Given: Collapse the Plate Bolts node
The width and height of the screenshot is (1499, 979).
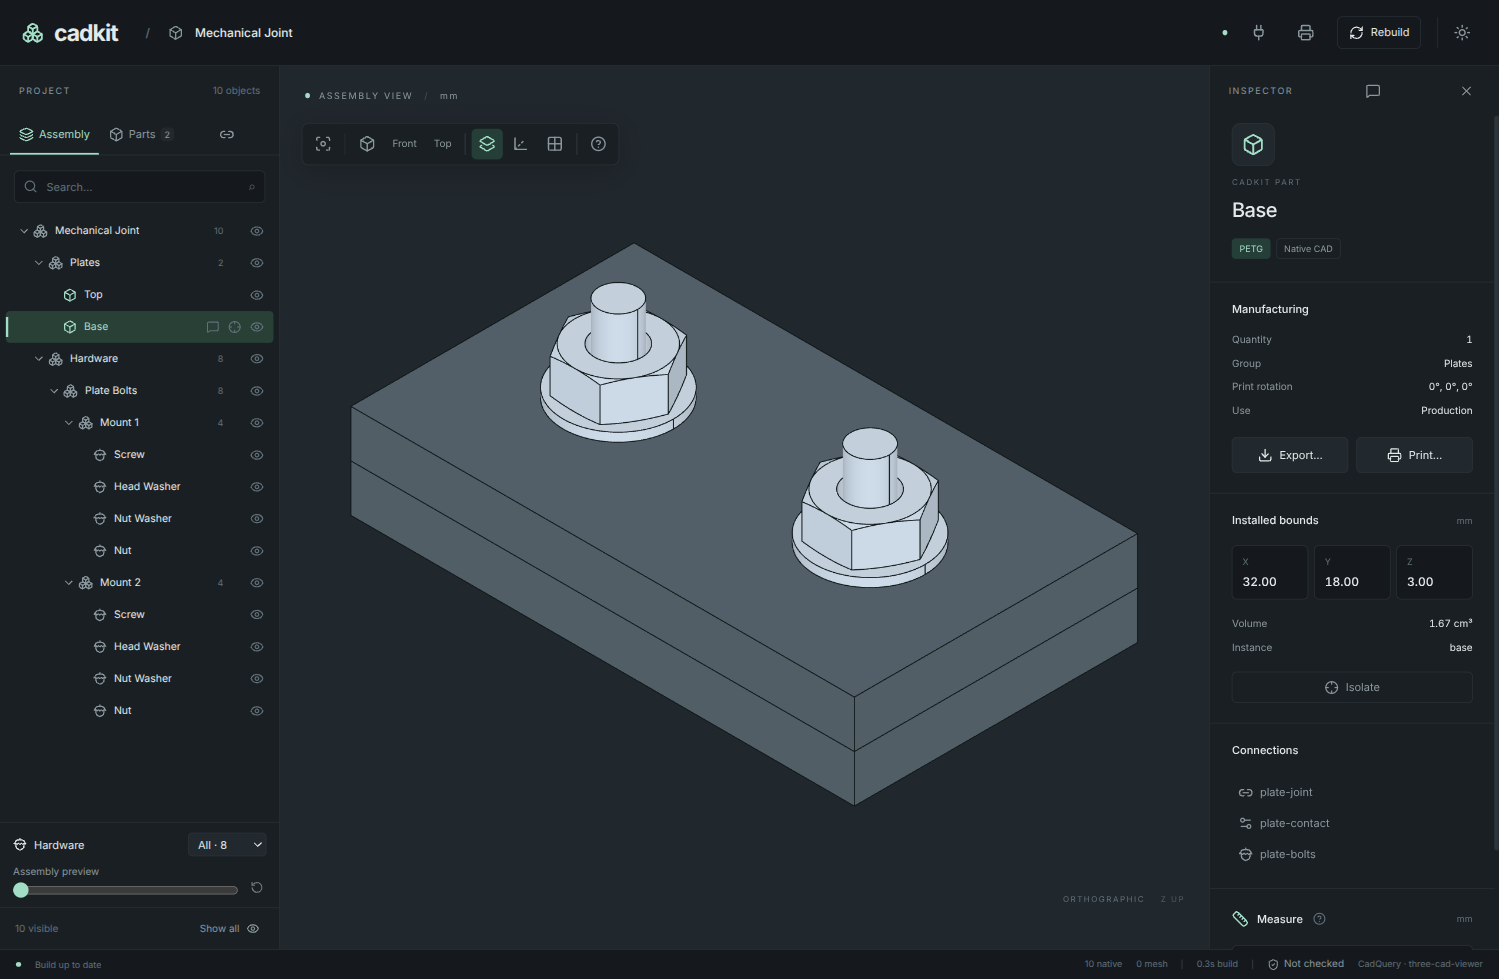Looking at the screenshot, I should [x=54, y=391].
